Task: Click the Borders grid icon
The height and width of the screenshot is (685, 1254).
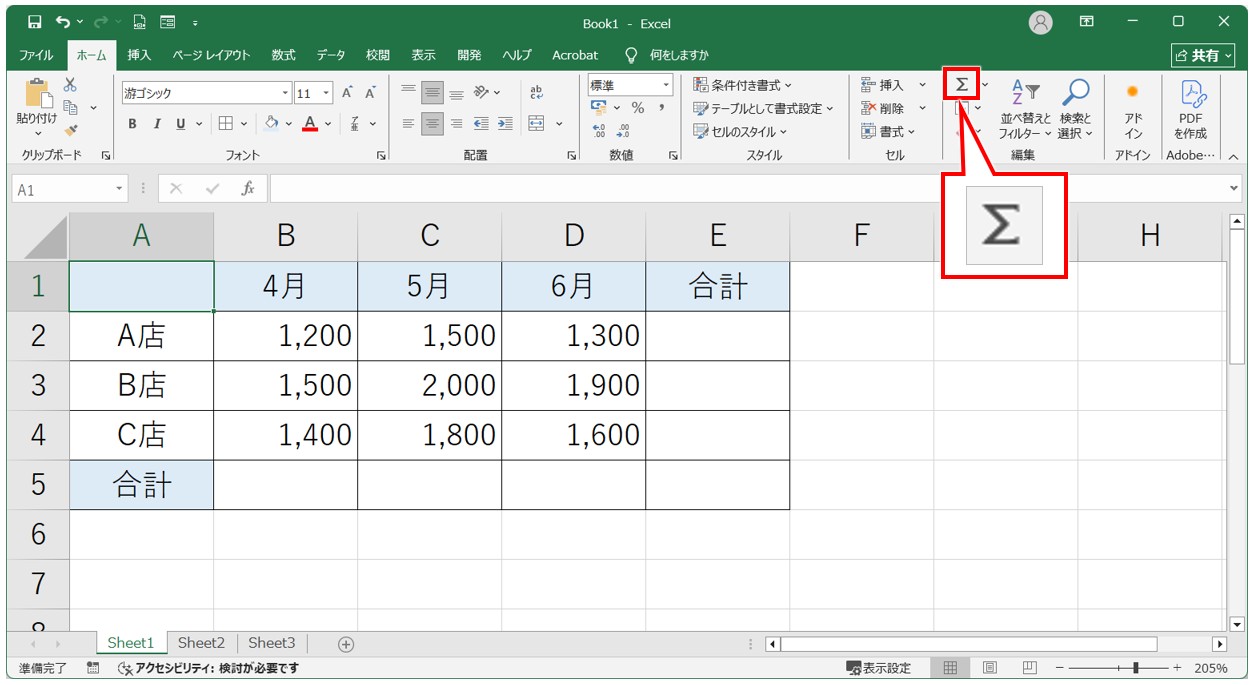Action: [225, 123]
